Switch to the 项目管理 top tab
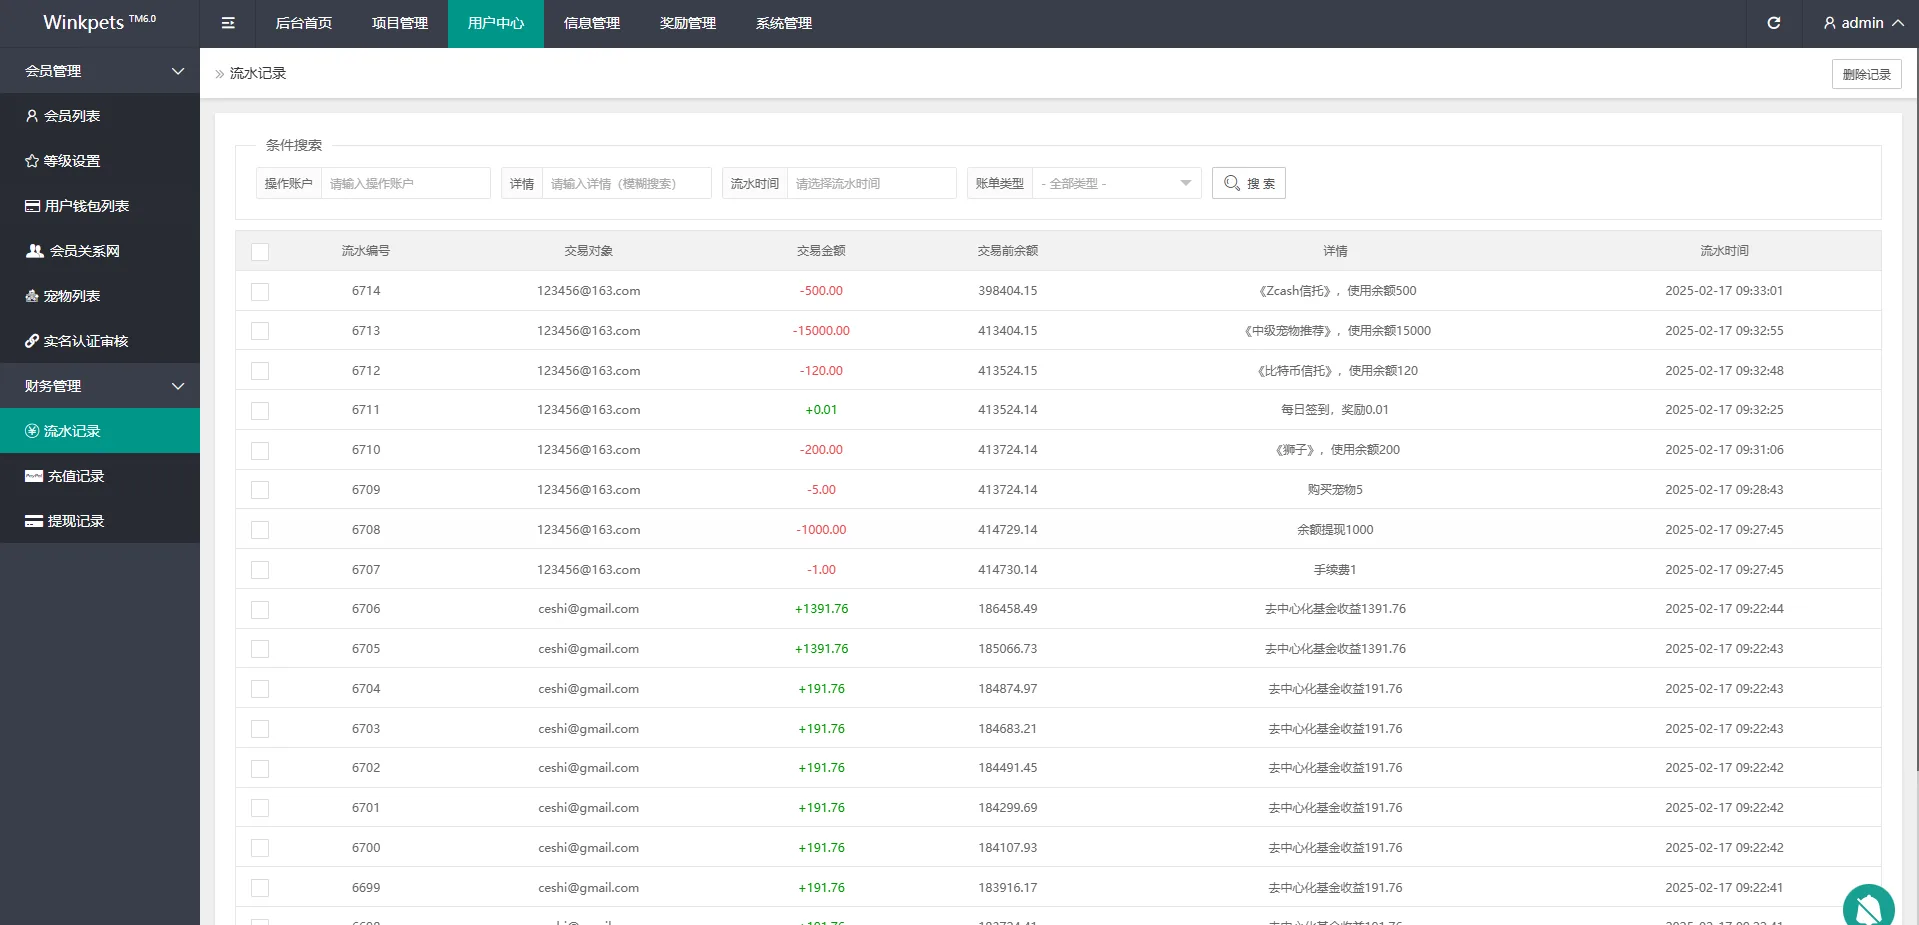The width and height of the screenshot is (1919, 925). (400, 23)
